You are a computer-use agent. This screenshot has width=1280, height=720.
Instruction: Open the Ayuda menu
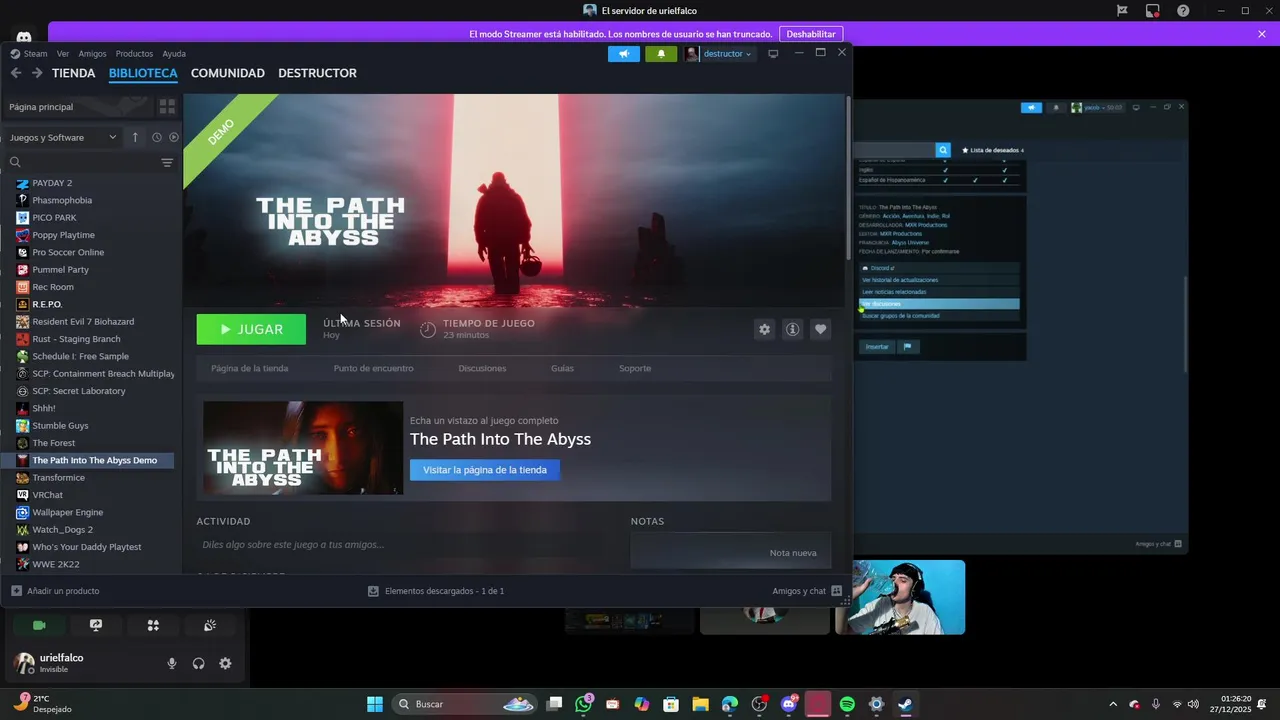174,54
